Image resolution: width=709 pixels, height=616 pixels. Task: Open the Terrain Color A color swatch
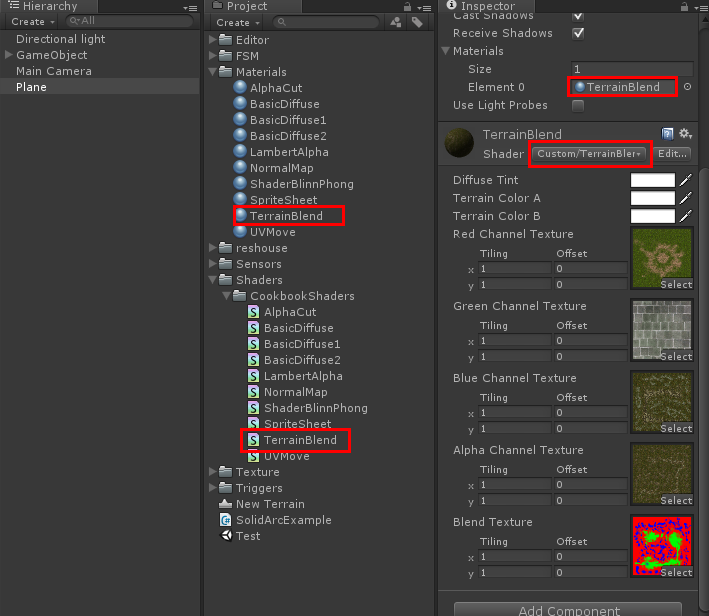653,198
